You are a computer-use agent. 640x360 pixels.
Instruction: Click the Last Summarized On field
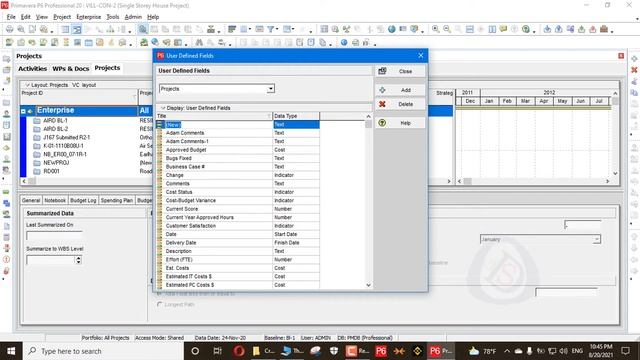[x=54, y=236]
